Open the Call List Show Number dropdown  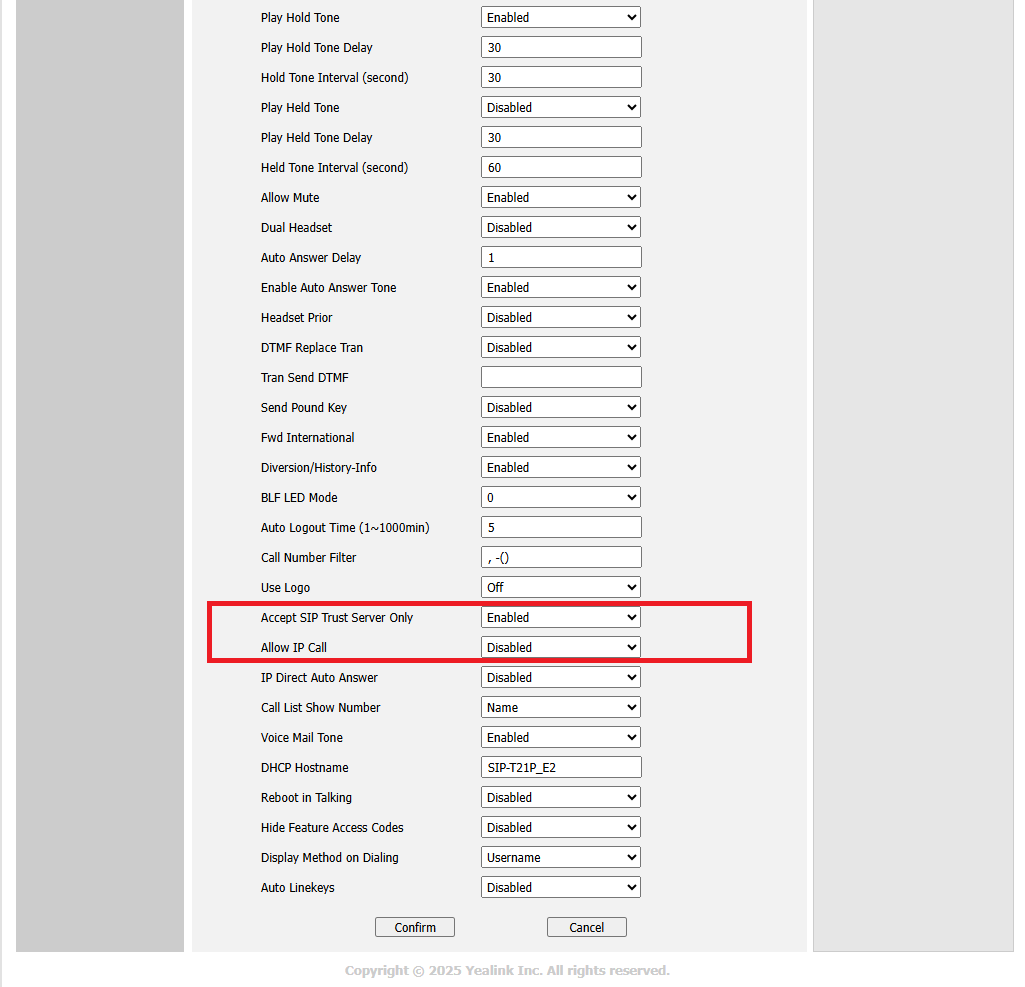tap(560, 707)
